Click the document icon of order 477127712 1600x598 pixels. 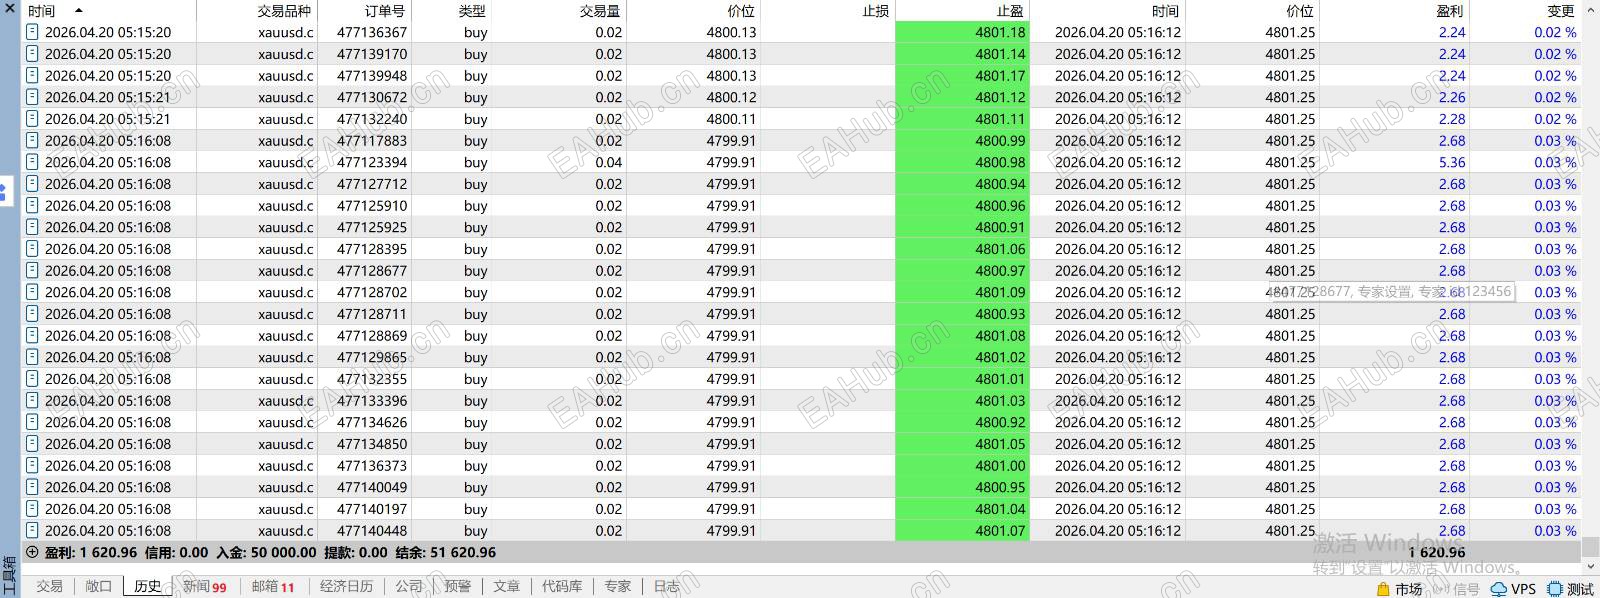[x=32, y=184]
